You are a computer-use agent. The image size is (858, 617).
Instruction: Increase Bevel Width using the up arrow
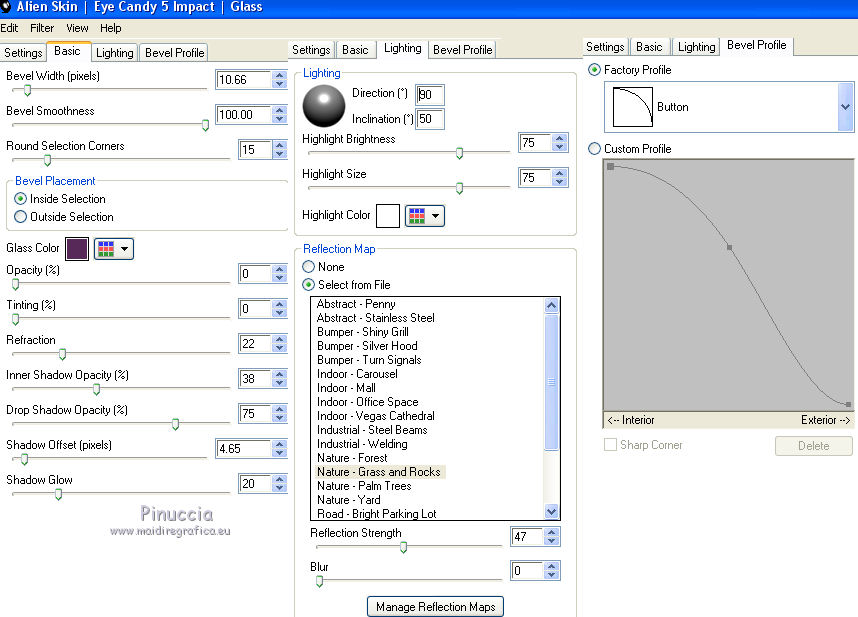coord(279,75)
